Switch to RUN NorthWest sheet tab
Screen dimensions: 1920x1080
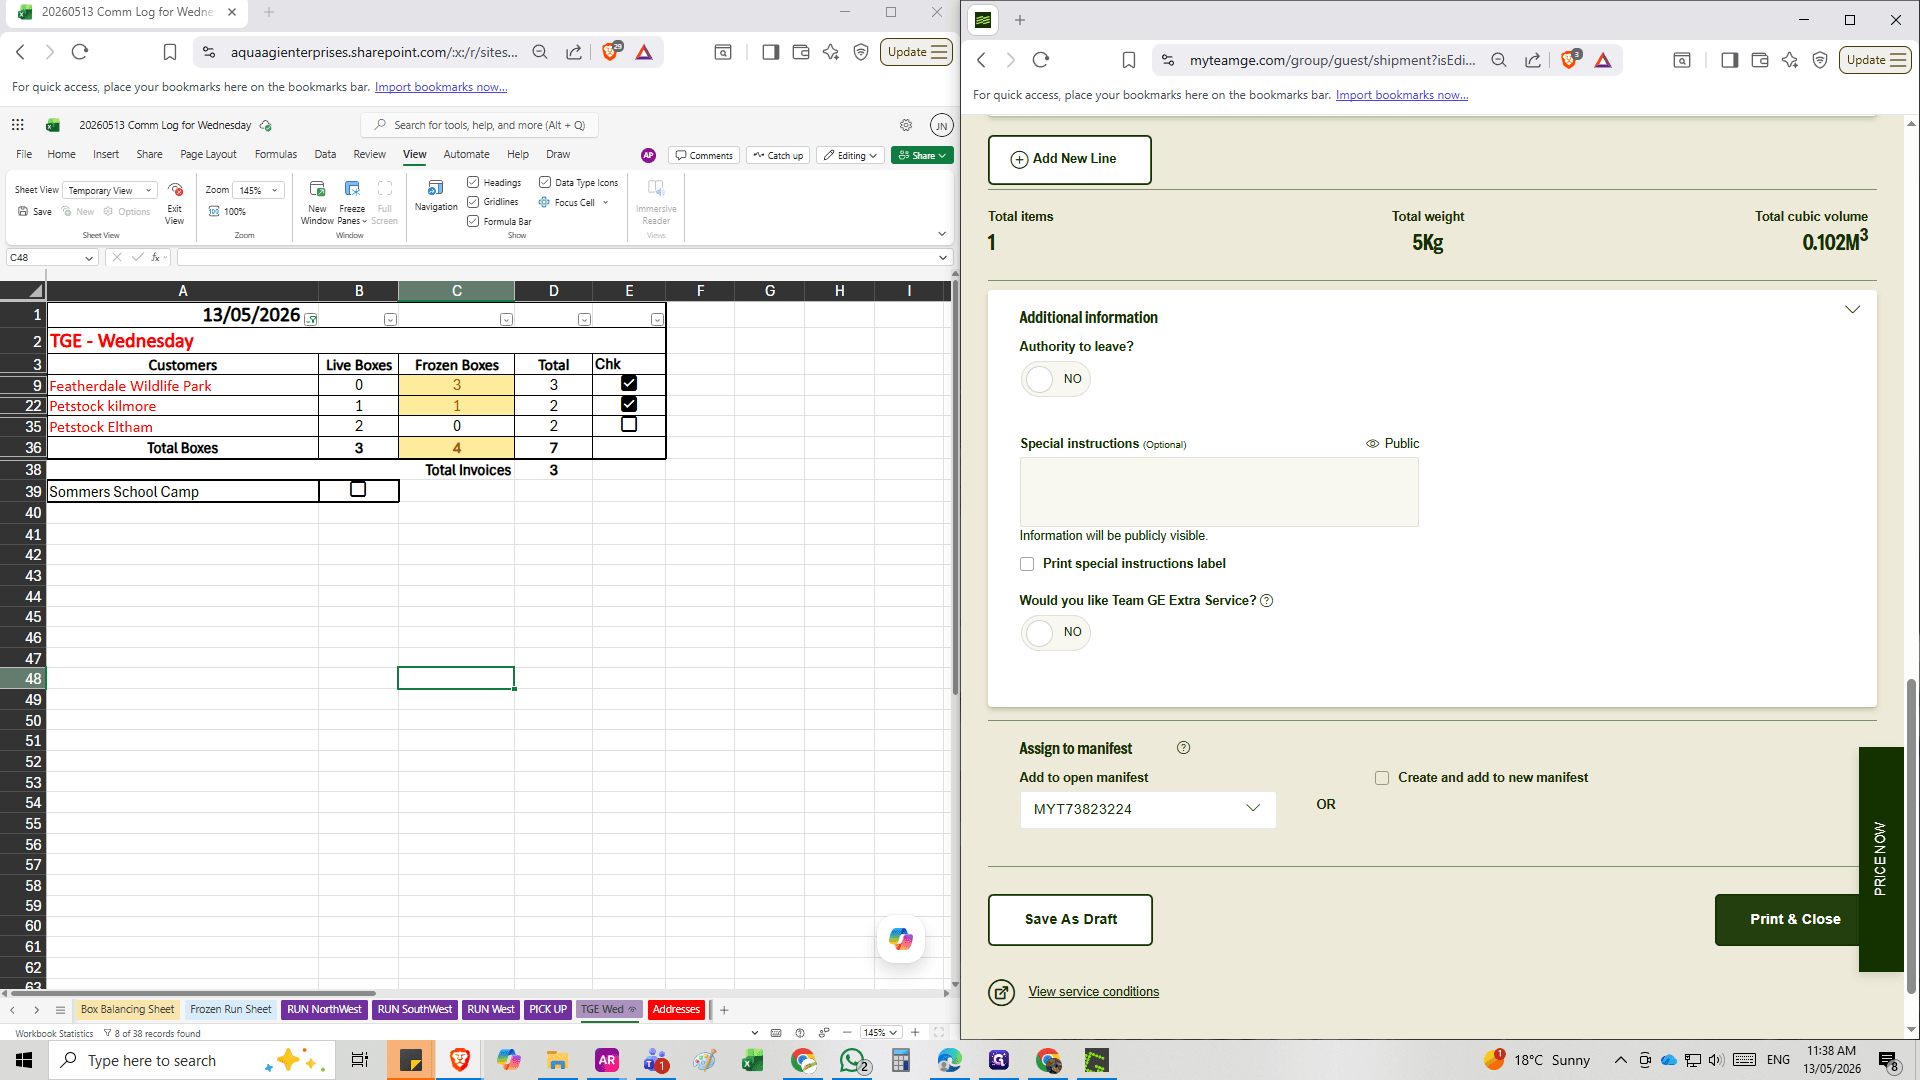(x=324, y=1010)
